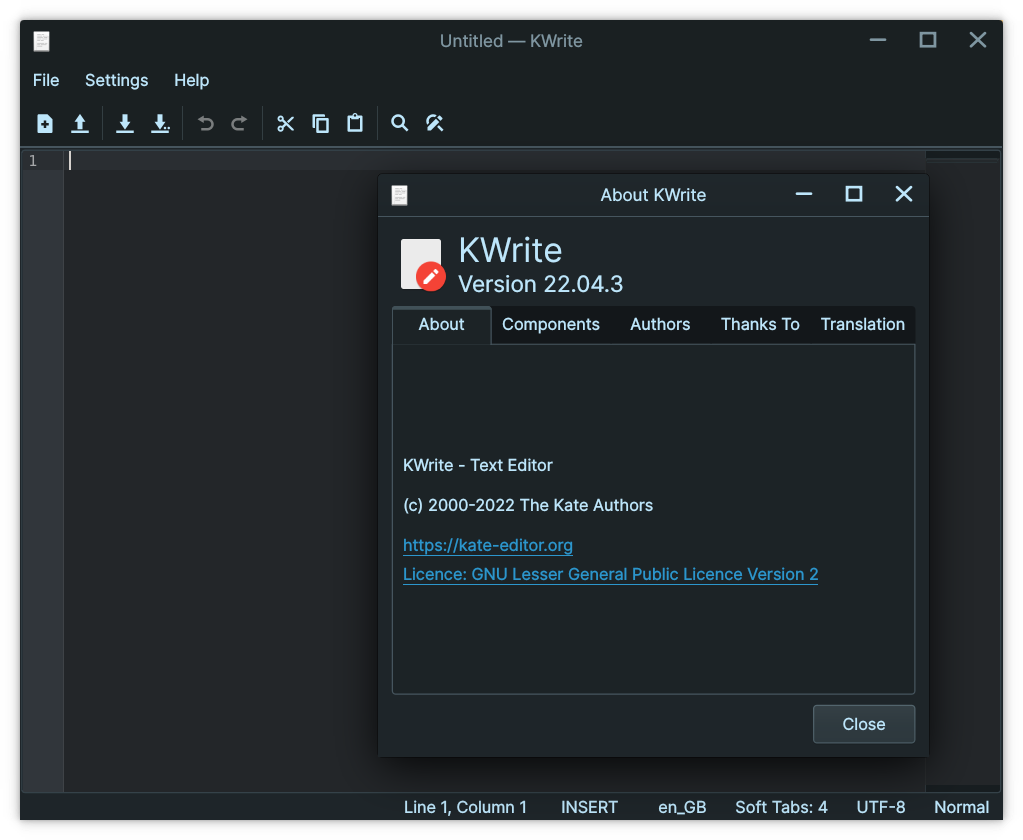The width and height of the screenshot is (1023, 840).
Task: Maximize the About KWrite dialog
Action: point(854,194)
